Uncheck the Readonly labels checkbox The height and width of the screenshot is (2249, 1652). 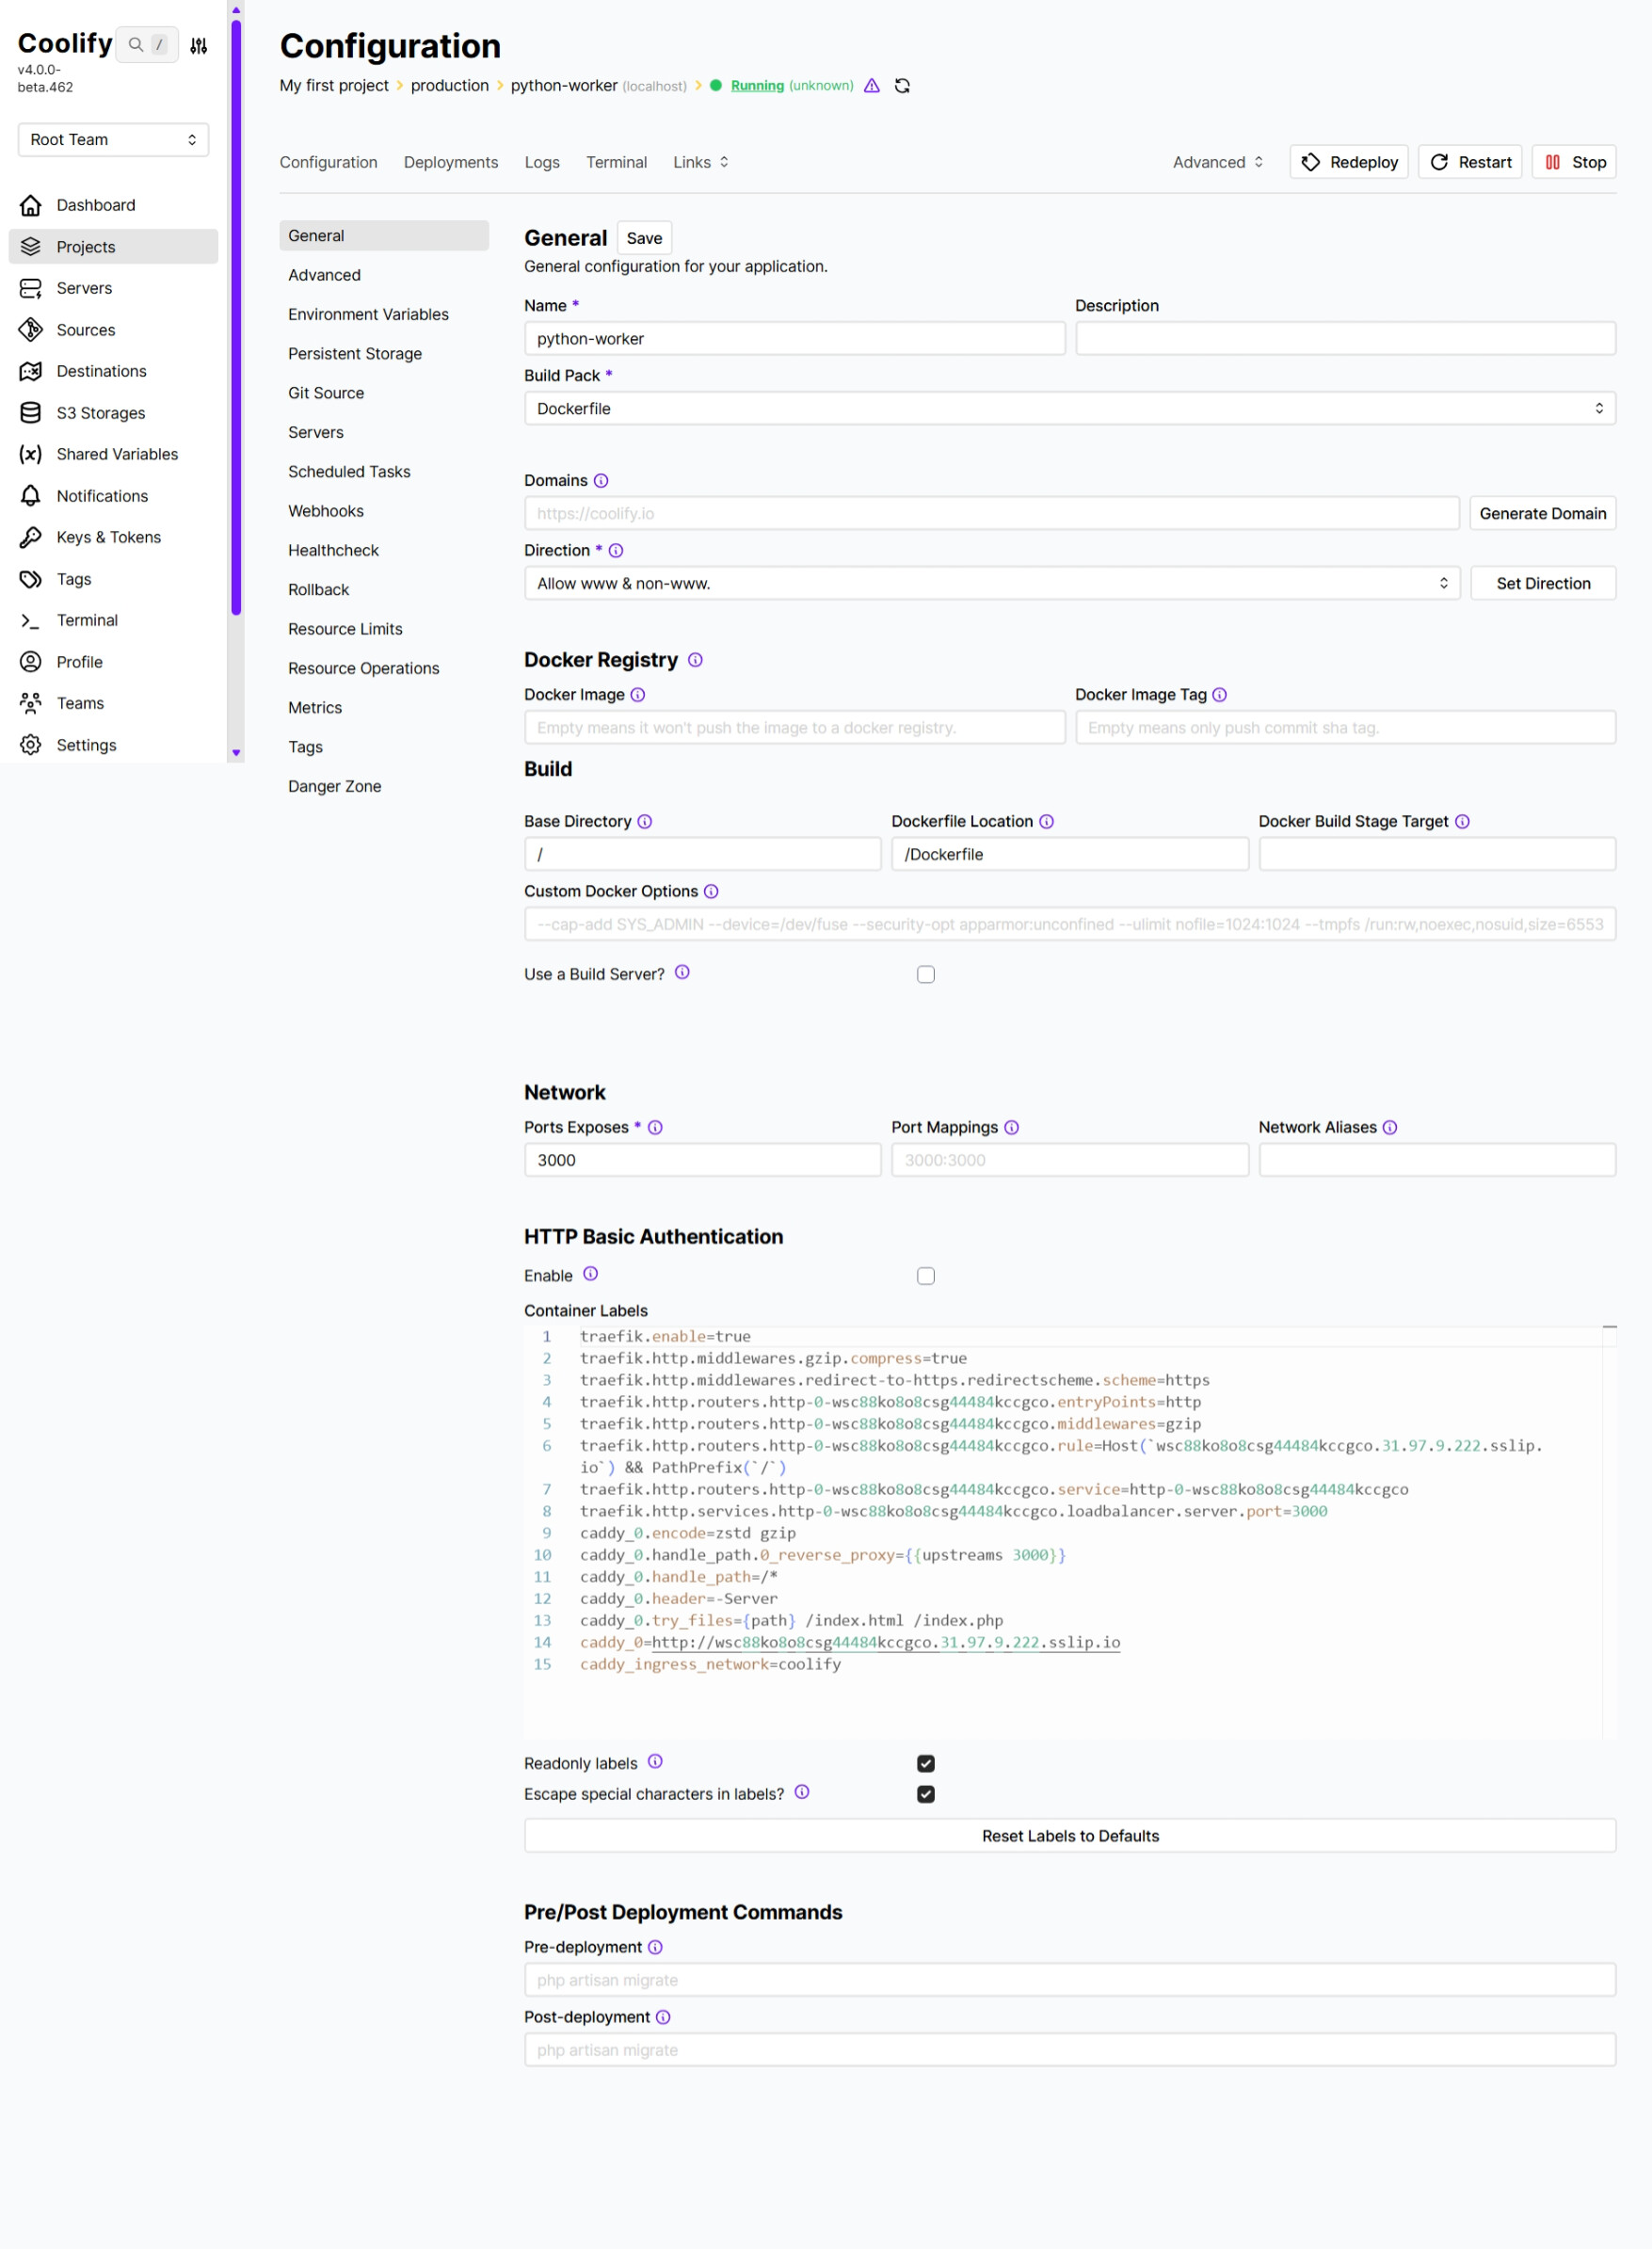926,1763
